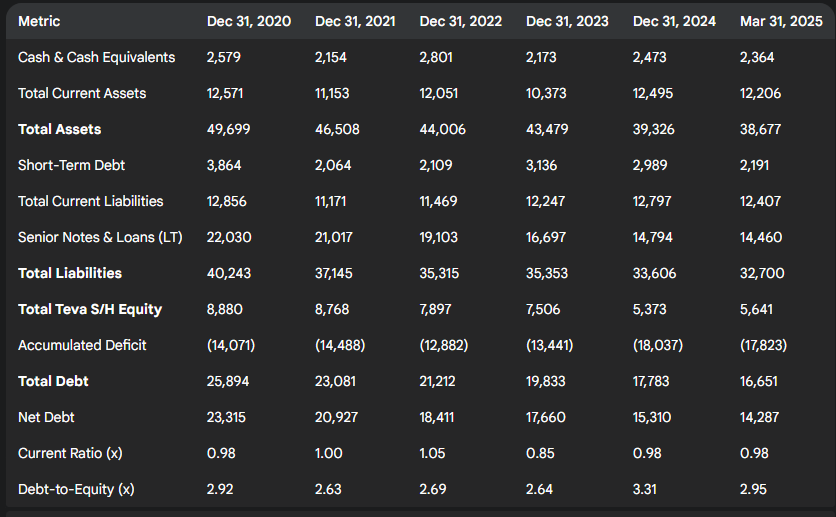
Task: Click the bold Total Debt row label
Action: coord(53,381)
